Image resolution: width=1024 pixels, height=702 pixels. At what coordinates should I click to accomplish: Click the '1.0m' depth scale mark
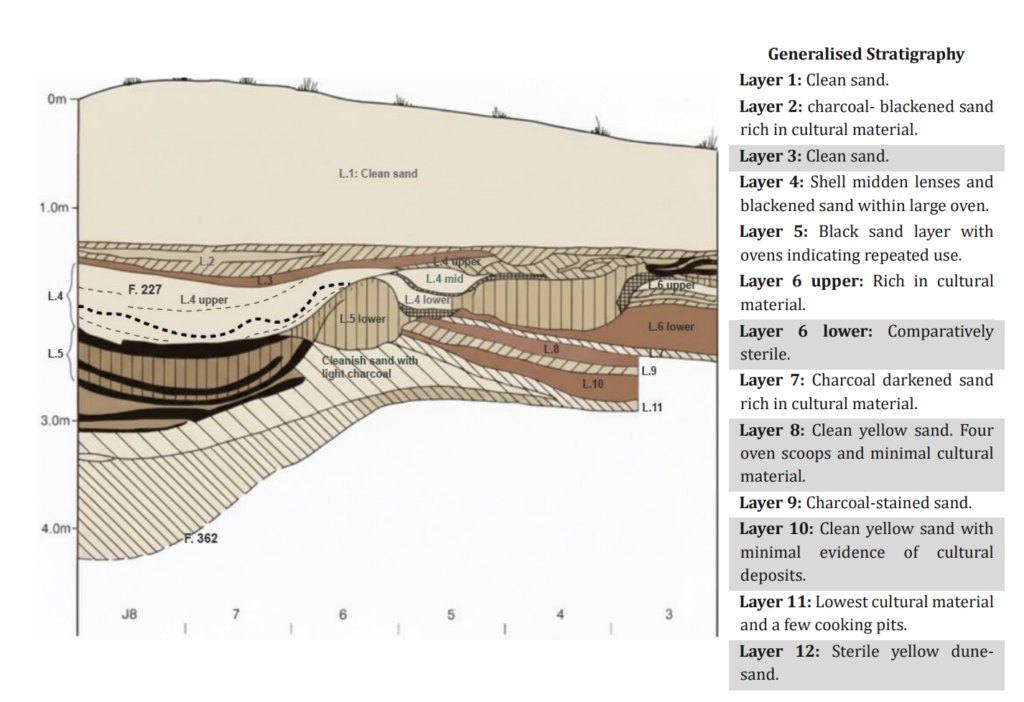point(53,208)
